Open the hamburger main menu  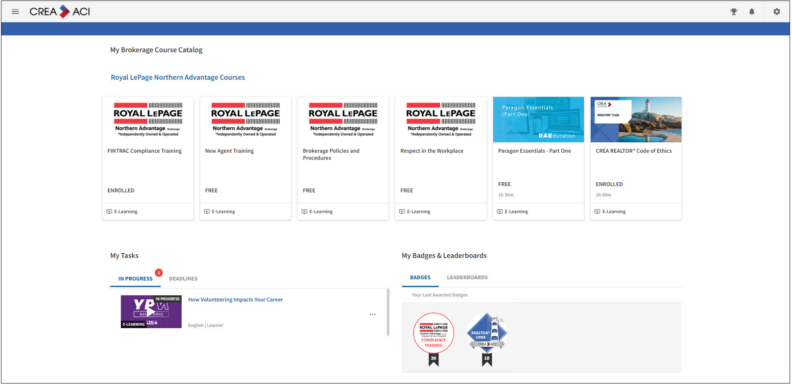tap(16, 12)
